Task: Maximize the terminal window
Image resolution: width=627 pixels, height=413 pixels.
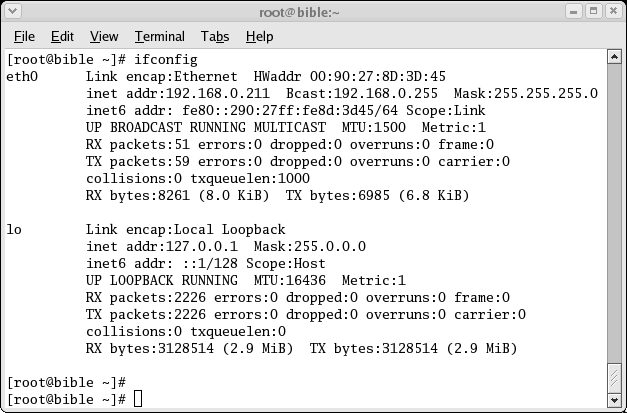Action: [593, 11]
